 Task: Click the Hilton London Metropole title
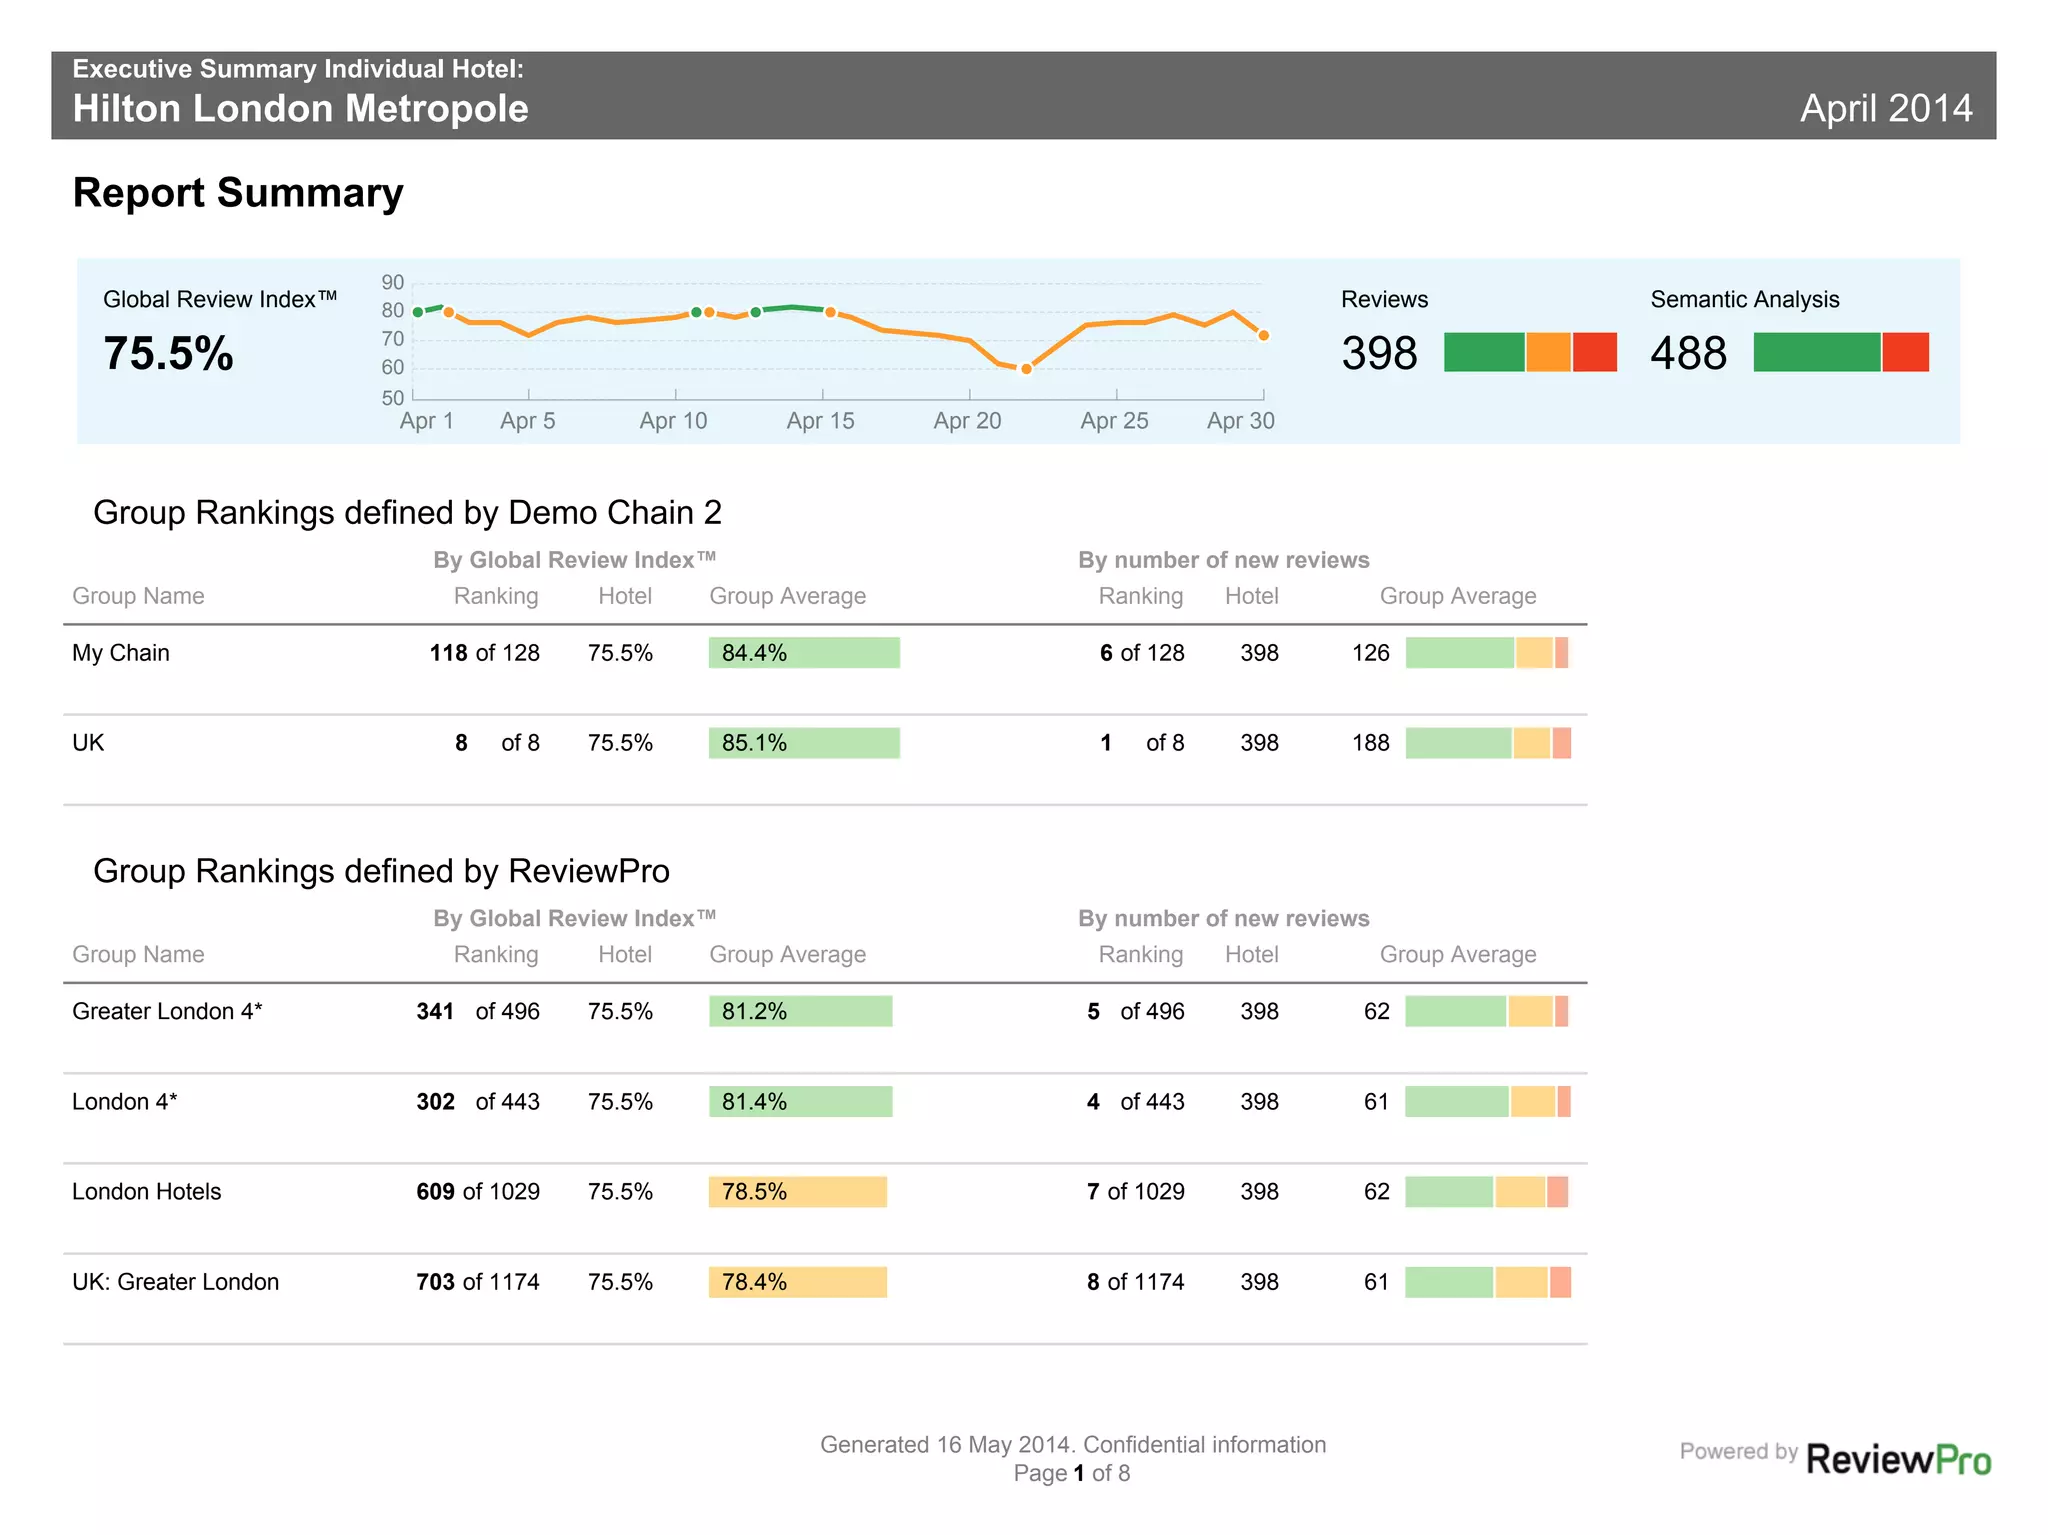pos(300,108)
